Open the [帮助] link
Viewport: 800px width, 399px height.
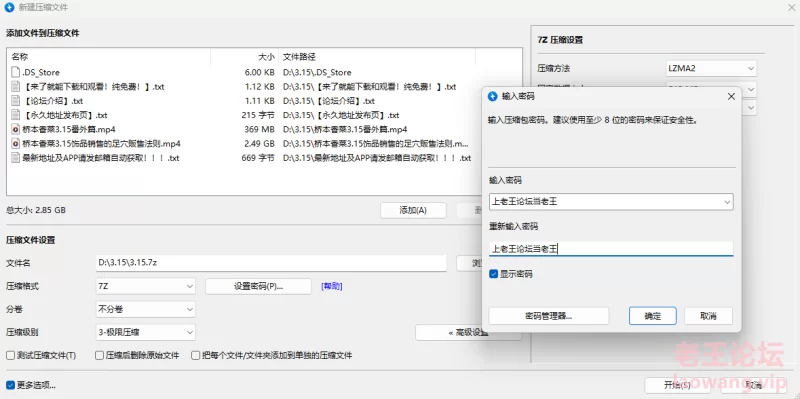tap(332, 286)
